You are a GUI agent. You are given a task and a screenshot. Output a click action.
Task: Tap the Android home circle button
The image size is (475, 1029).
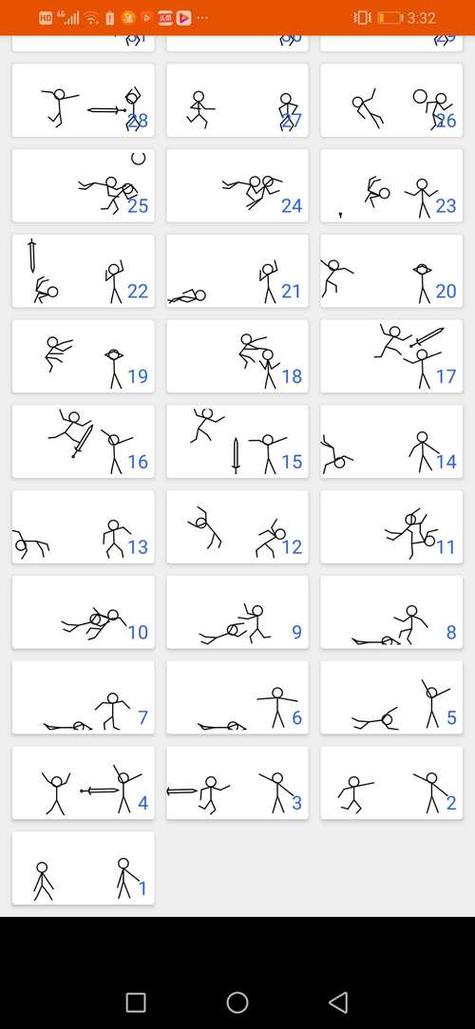(x=238, y=1002)
